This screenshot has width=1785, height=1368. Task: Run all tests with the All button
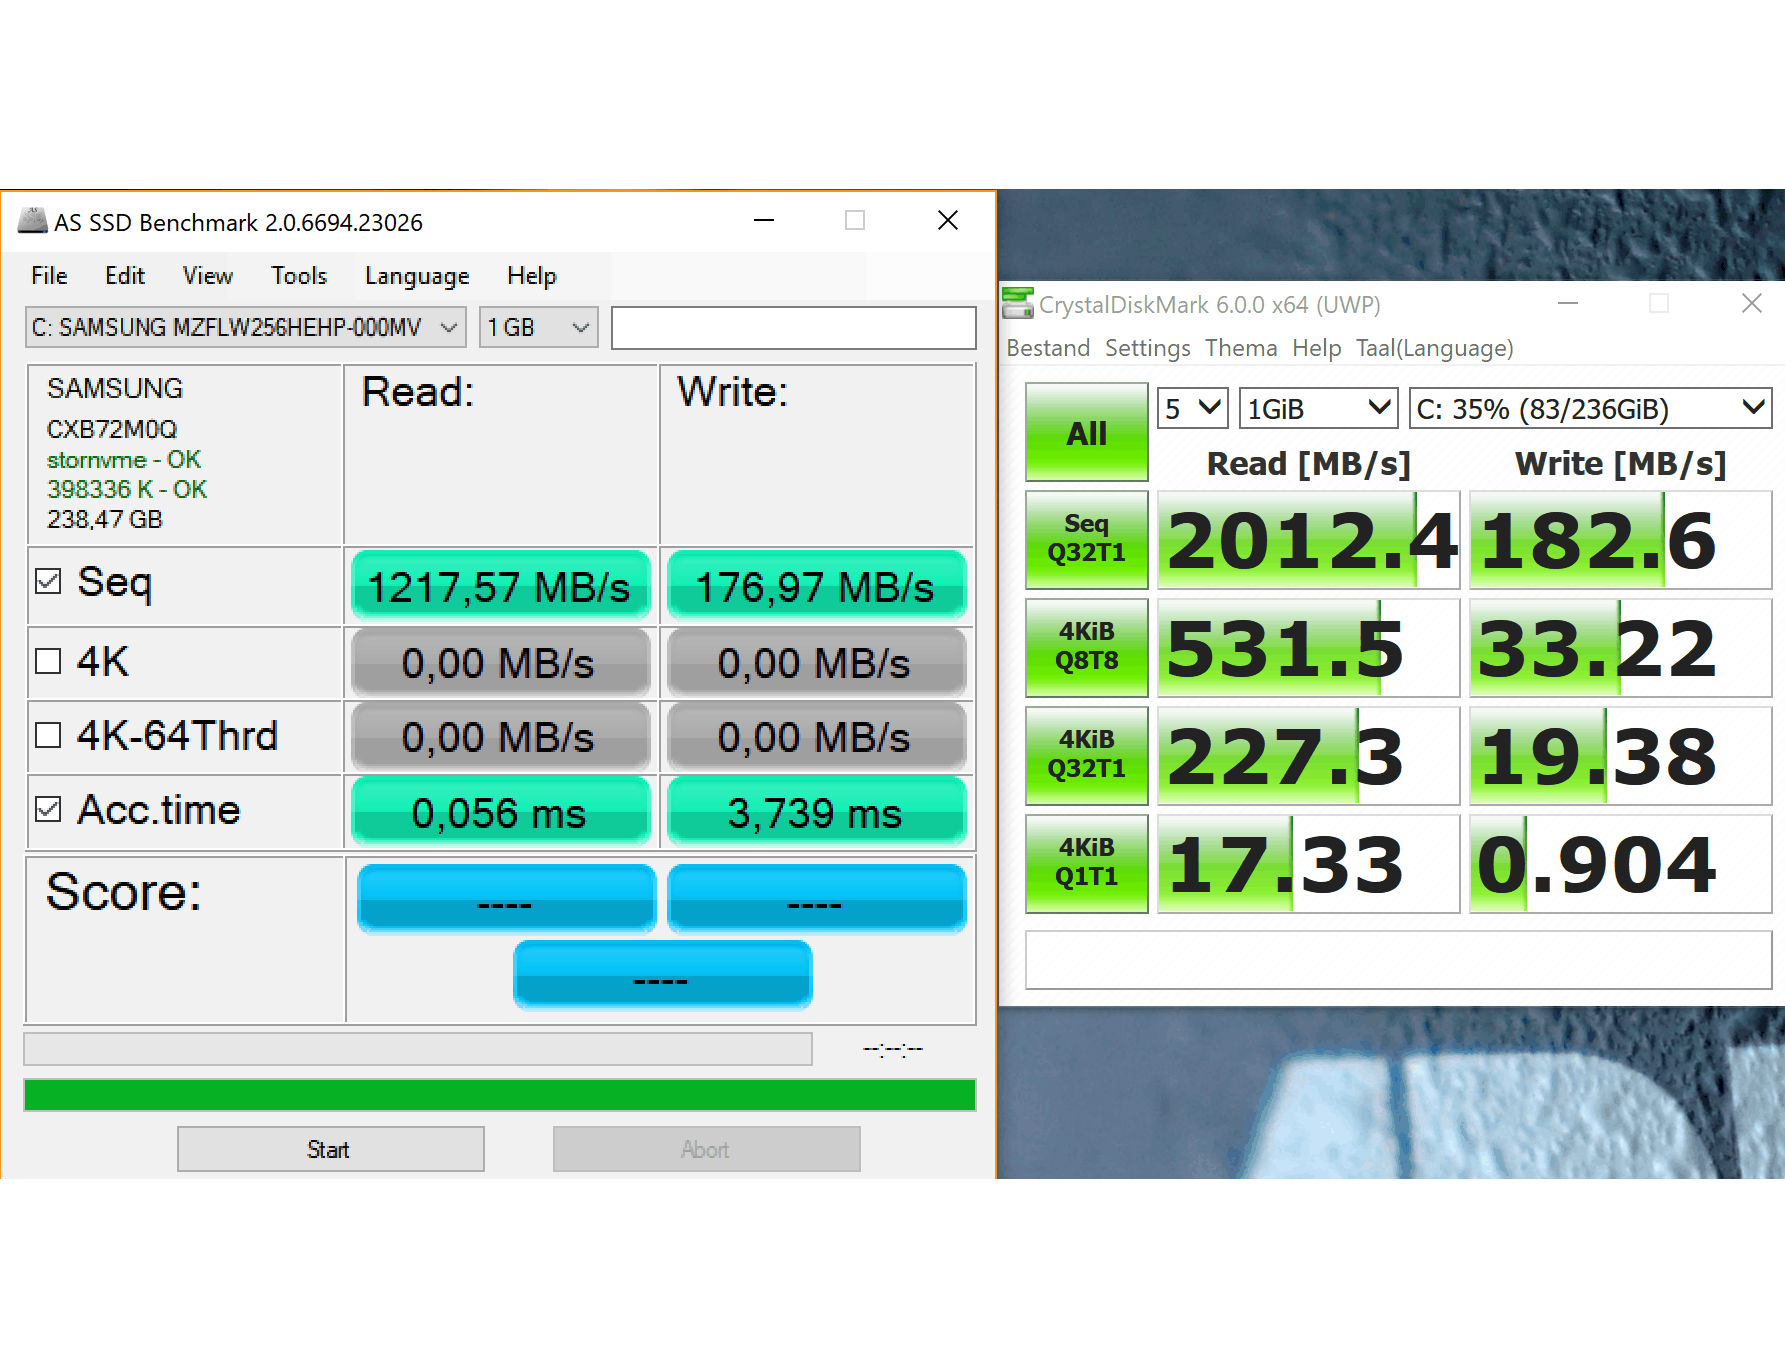pos(1087,433)
